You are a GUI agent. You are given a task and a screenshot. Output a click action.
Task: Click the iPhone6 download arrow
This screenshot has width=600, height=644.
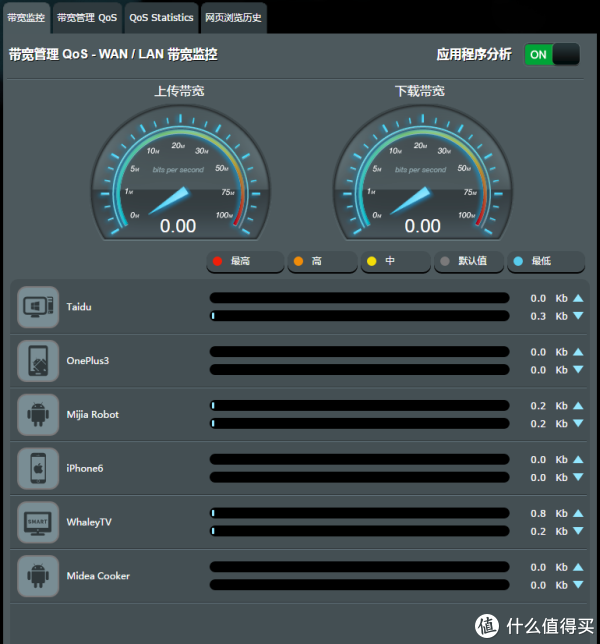[x=578, y=478]
